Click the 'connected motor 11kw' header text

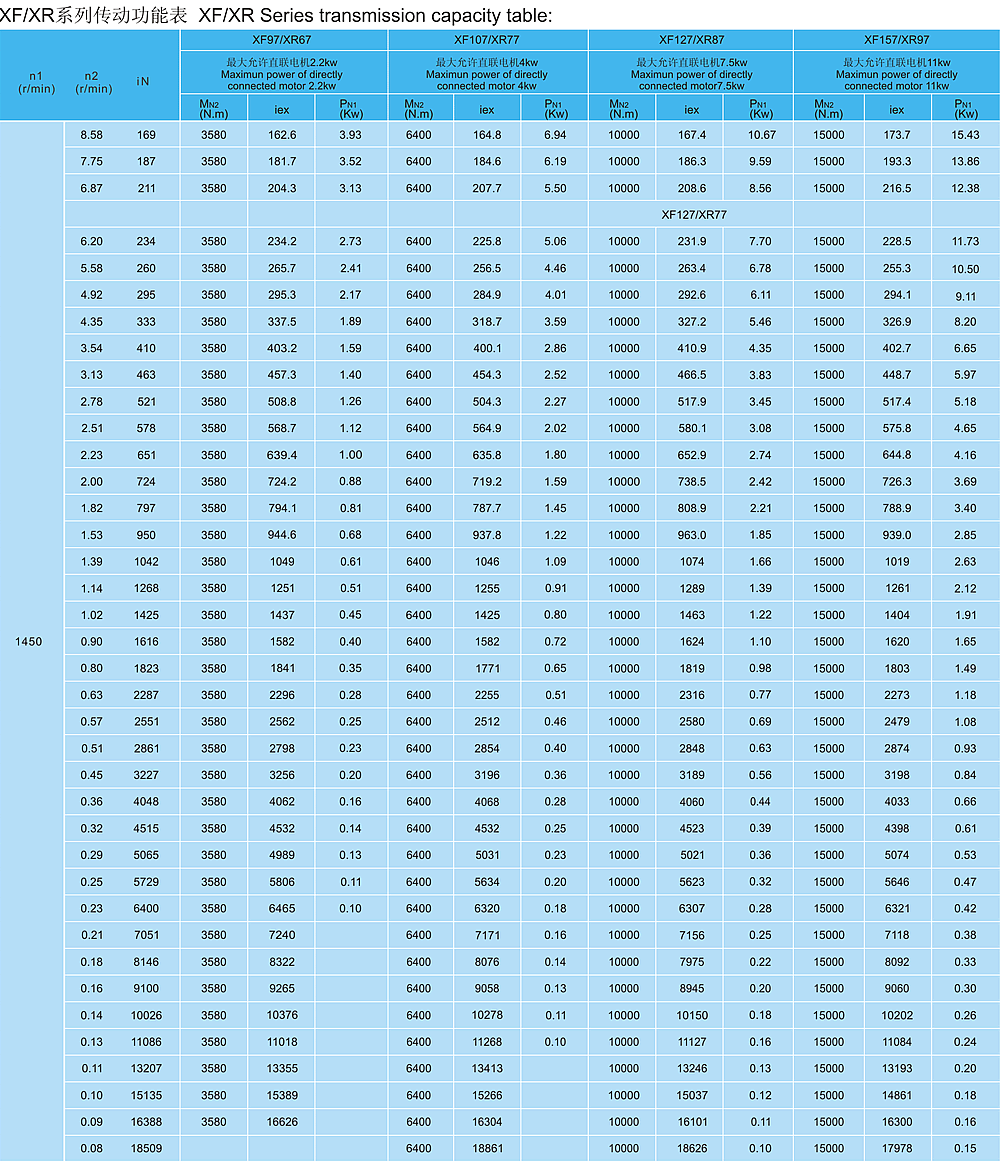896,86
